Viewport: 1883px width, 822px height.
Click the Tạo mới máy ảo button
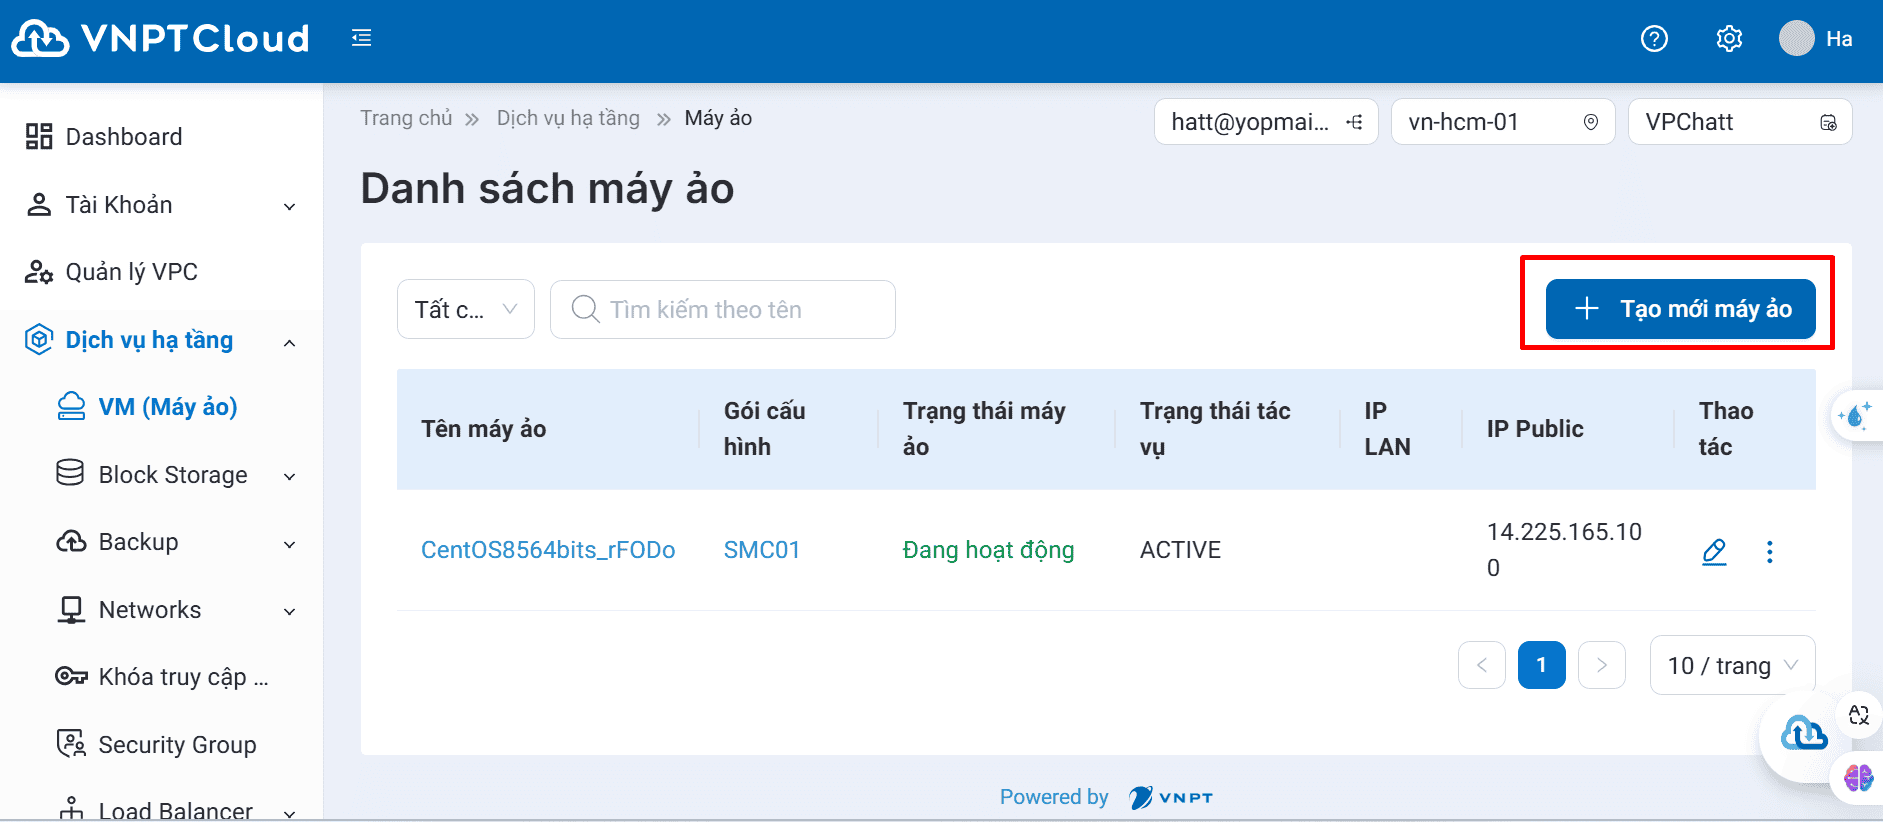point(1680,309)
